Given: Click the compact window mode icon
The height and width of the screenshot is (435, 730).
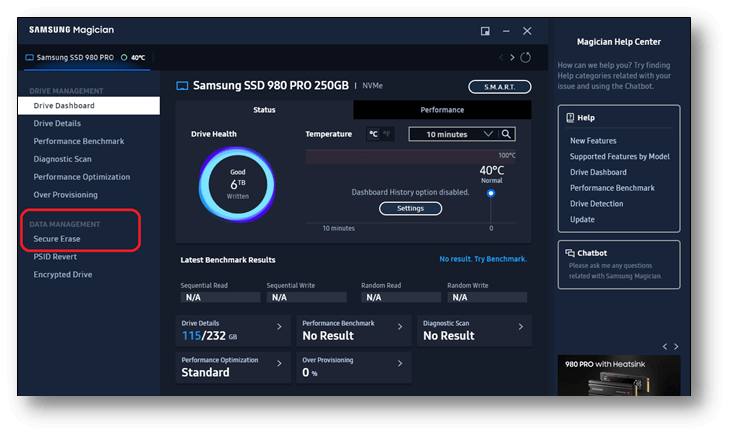Looking at the screenshot, I should (x=485, y=32).
